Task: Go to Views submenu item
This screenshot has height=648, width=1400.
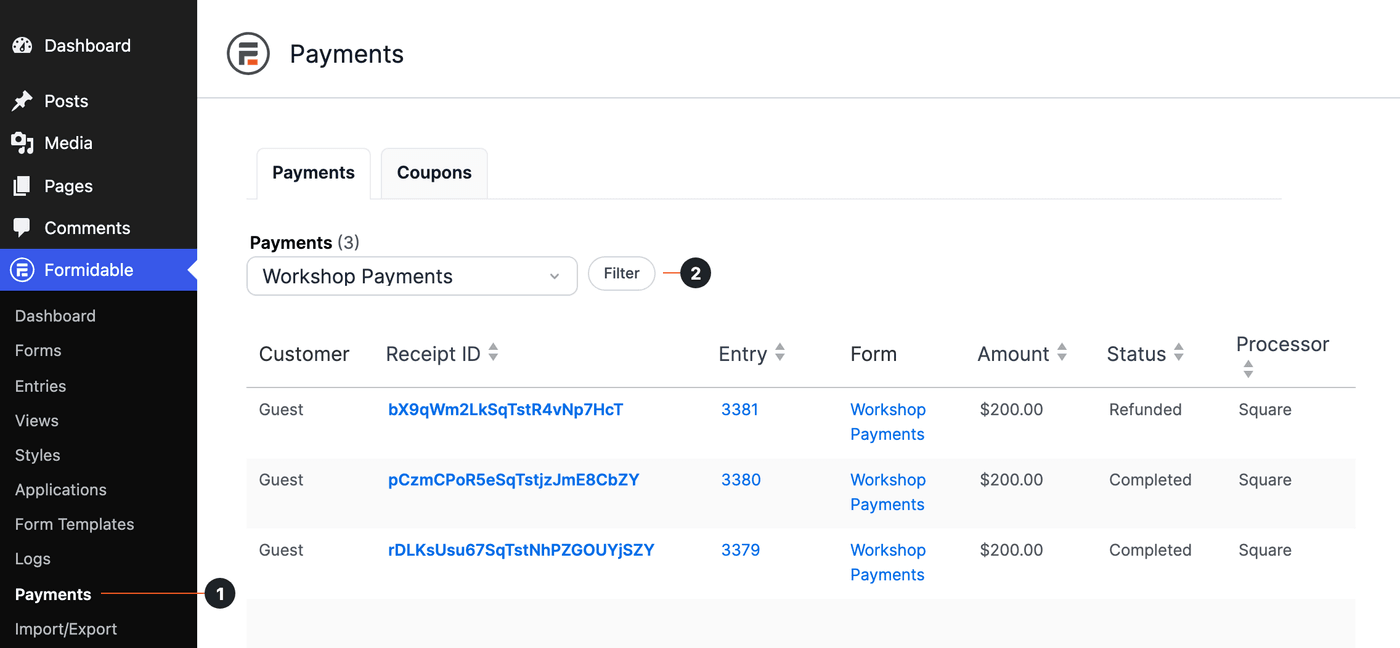Action: tap(37, 421)
